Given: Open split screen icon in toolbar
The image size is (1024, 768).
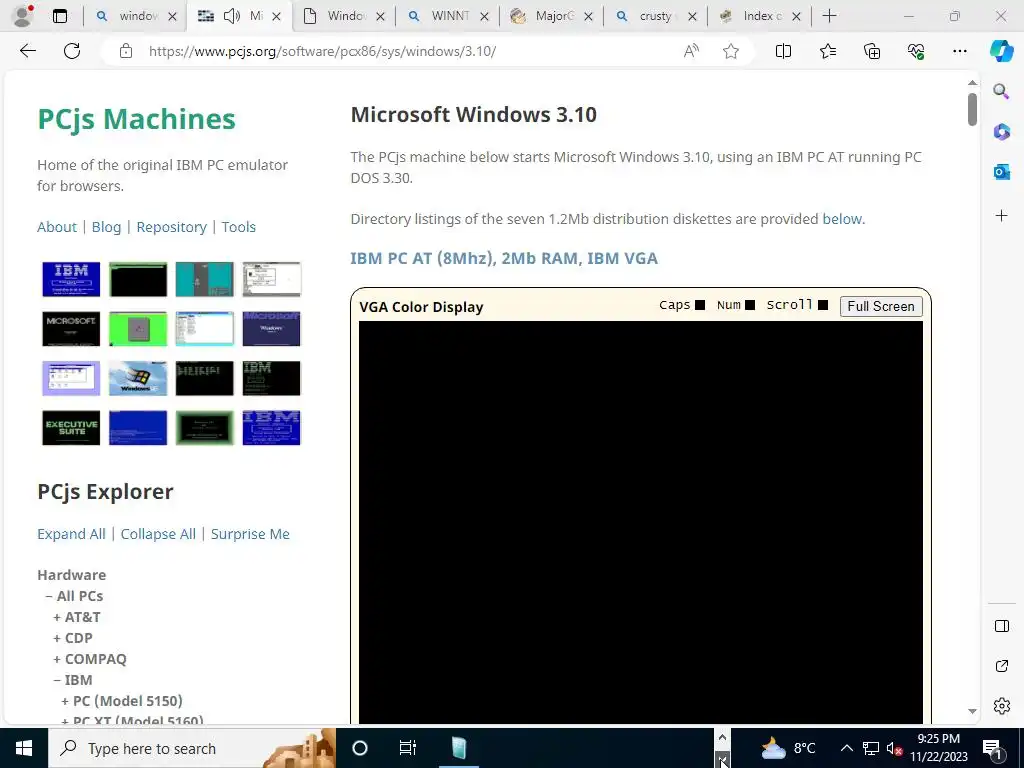Looking at the screenshot, I should coord(783,51).
